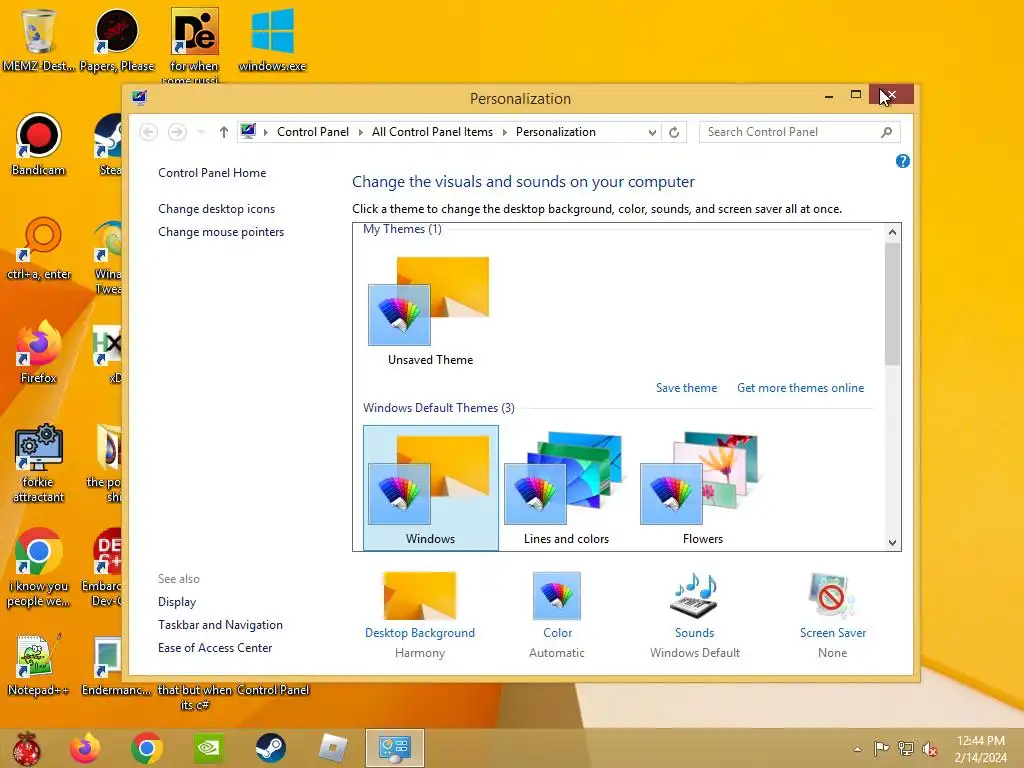Open Firefox from the taskbar
This screenshot has height=768, width=1024.
(85, 748)
